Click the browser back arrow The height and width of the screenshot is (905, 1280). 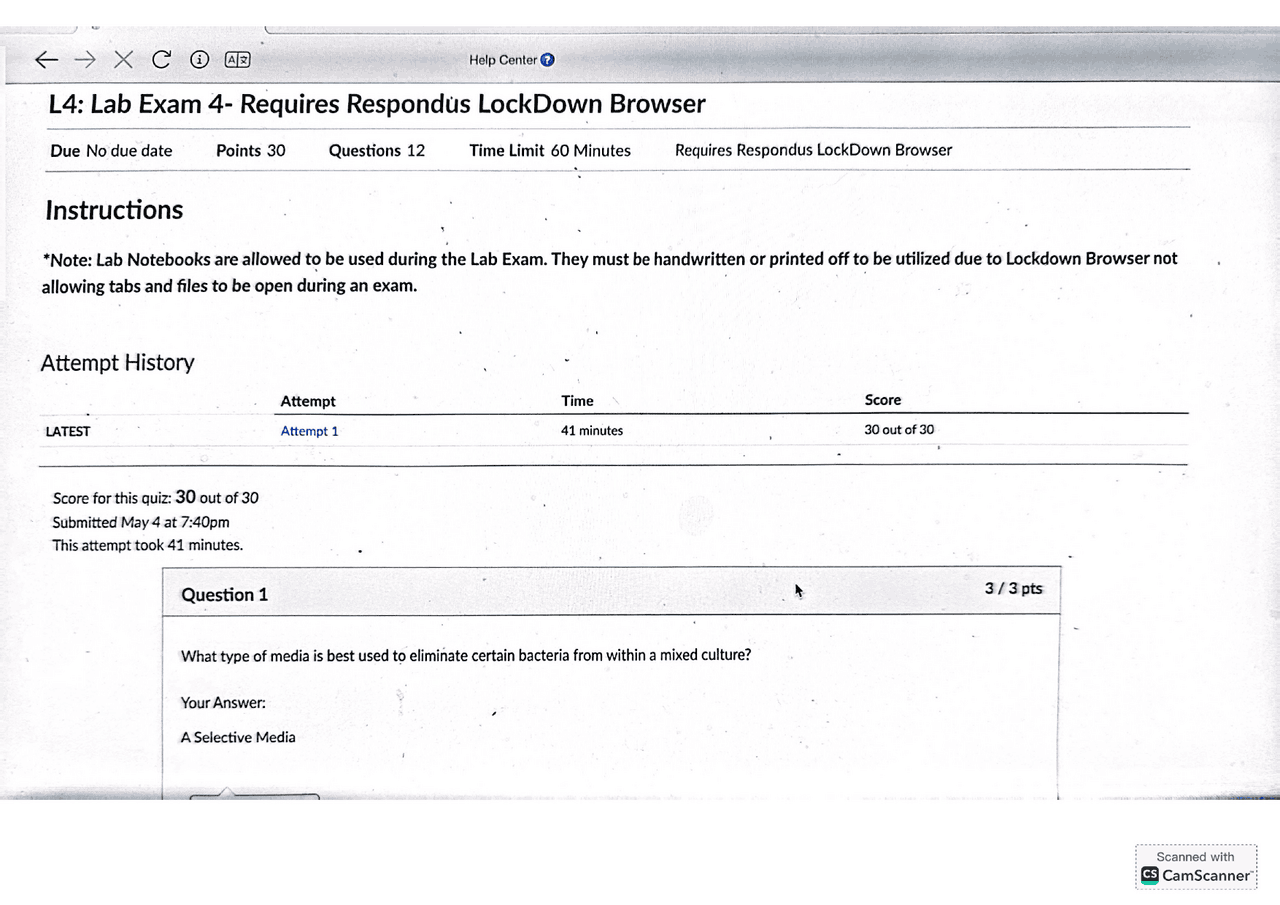point(46,60)
